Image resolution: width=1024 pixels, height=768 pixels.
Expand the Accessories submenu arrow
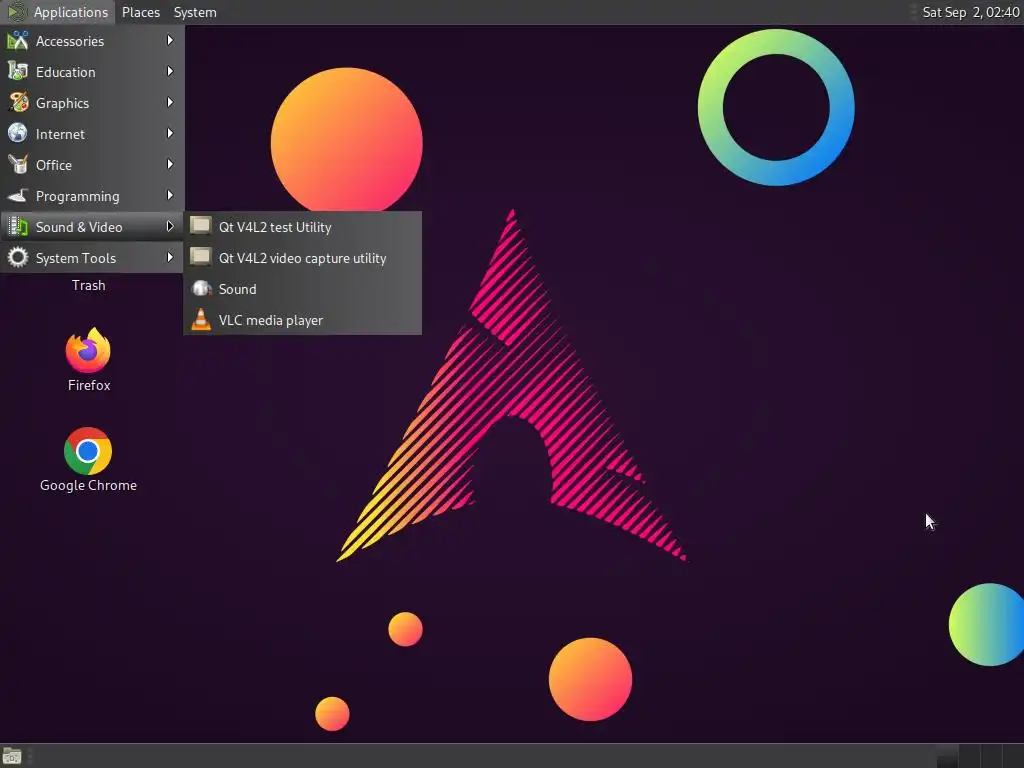[170, 40]
